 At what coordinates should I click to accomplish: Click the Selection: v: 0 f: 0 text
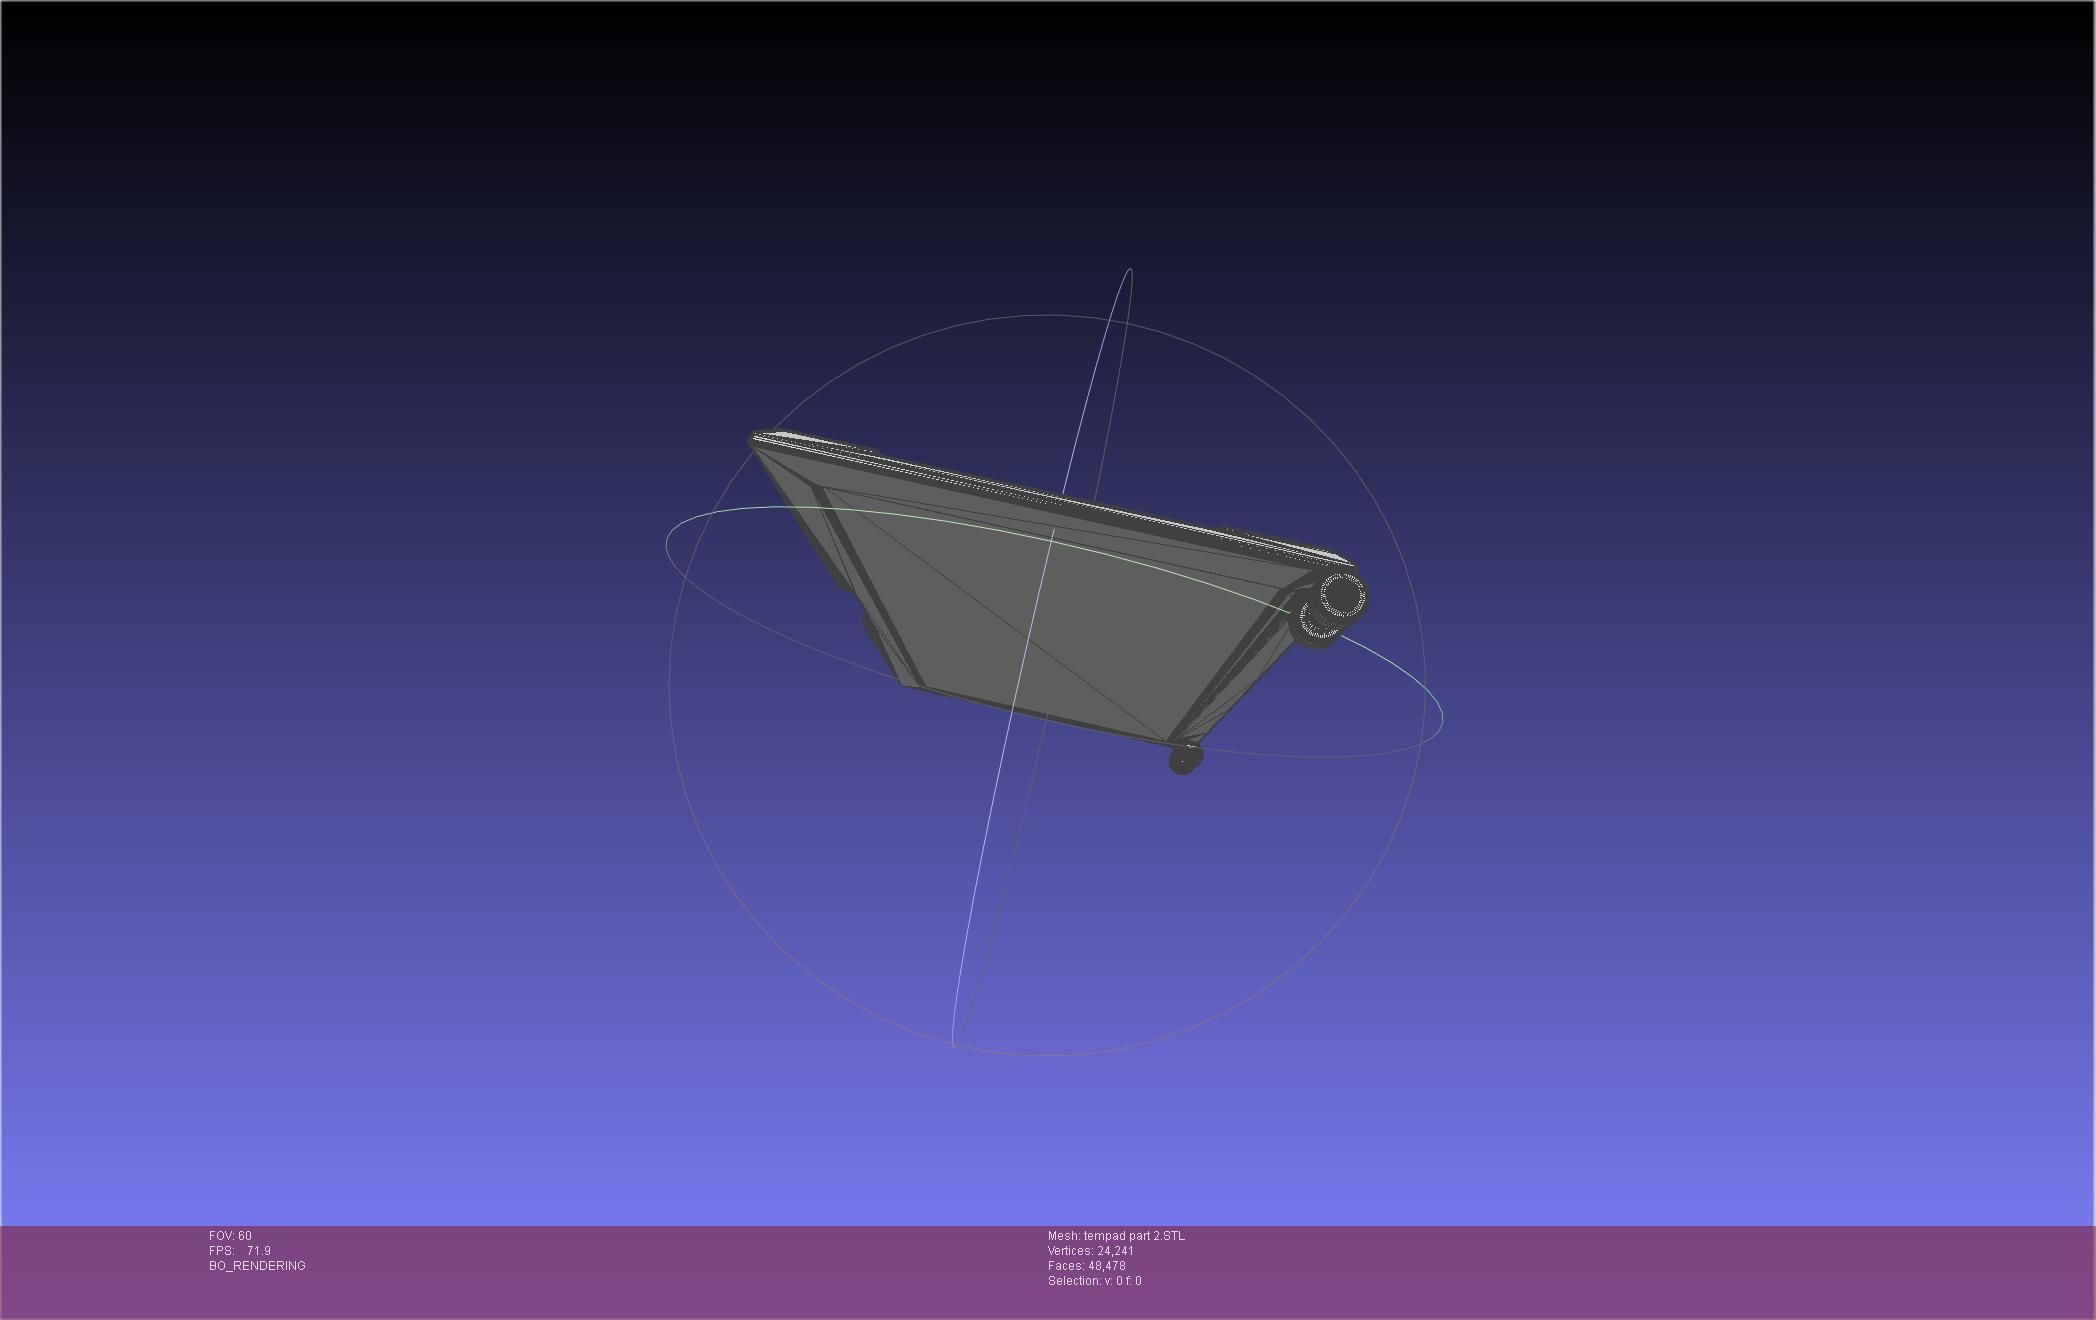pos(1094,1281)
